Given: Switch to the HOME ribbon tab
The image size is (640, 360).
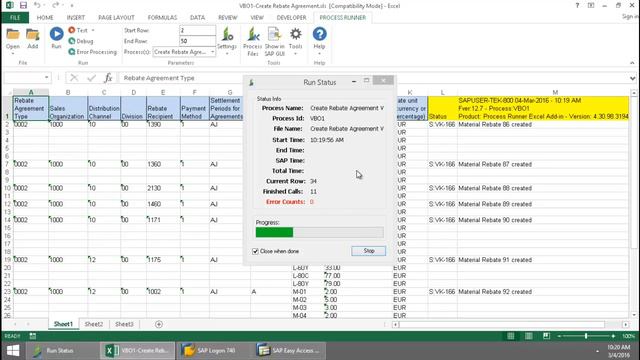Looking at the screenshot, I should tap(45, 18).
